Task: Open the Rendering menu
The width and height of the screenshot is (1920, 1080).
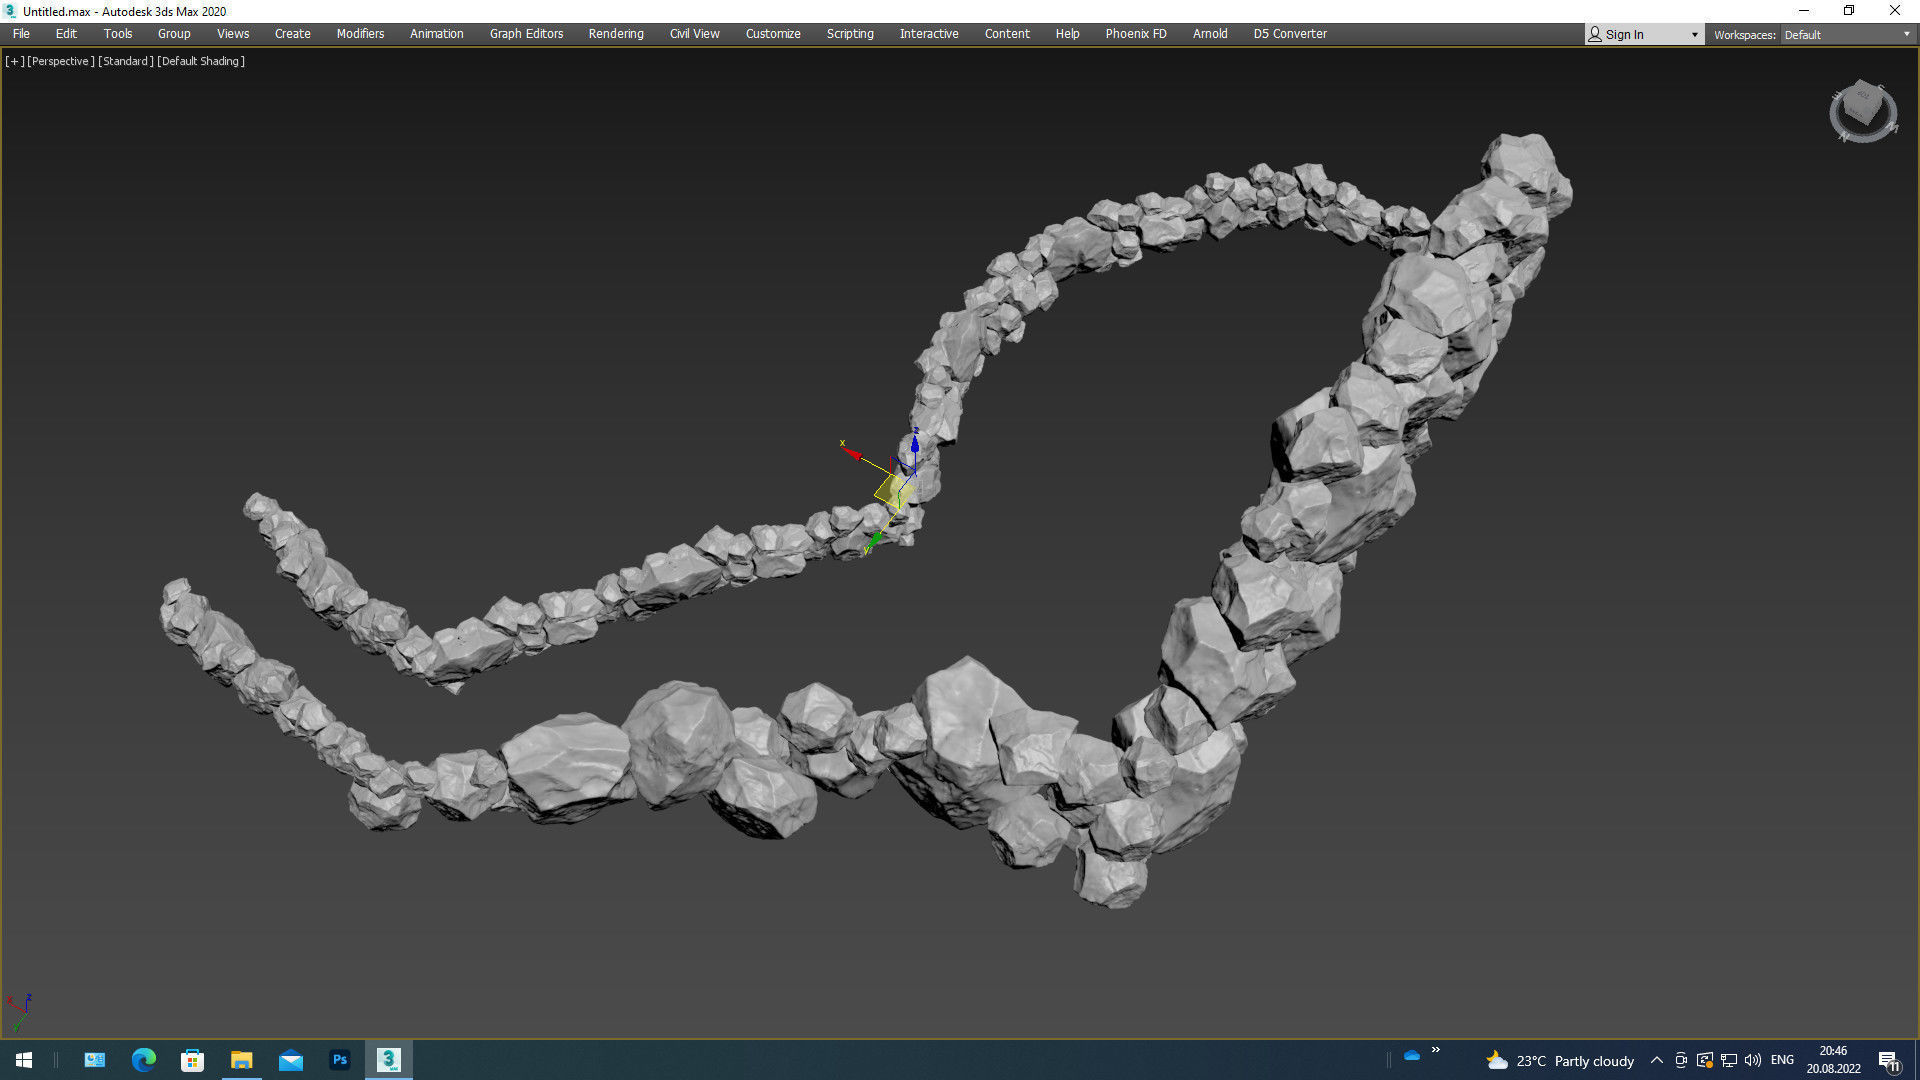Action: [x=615, y=33]
